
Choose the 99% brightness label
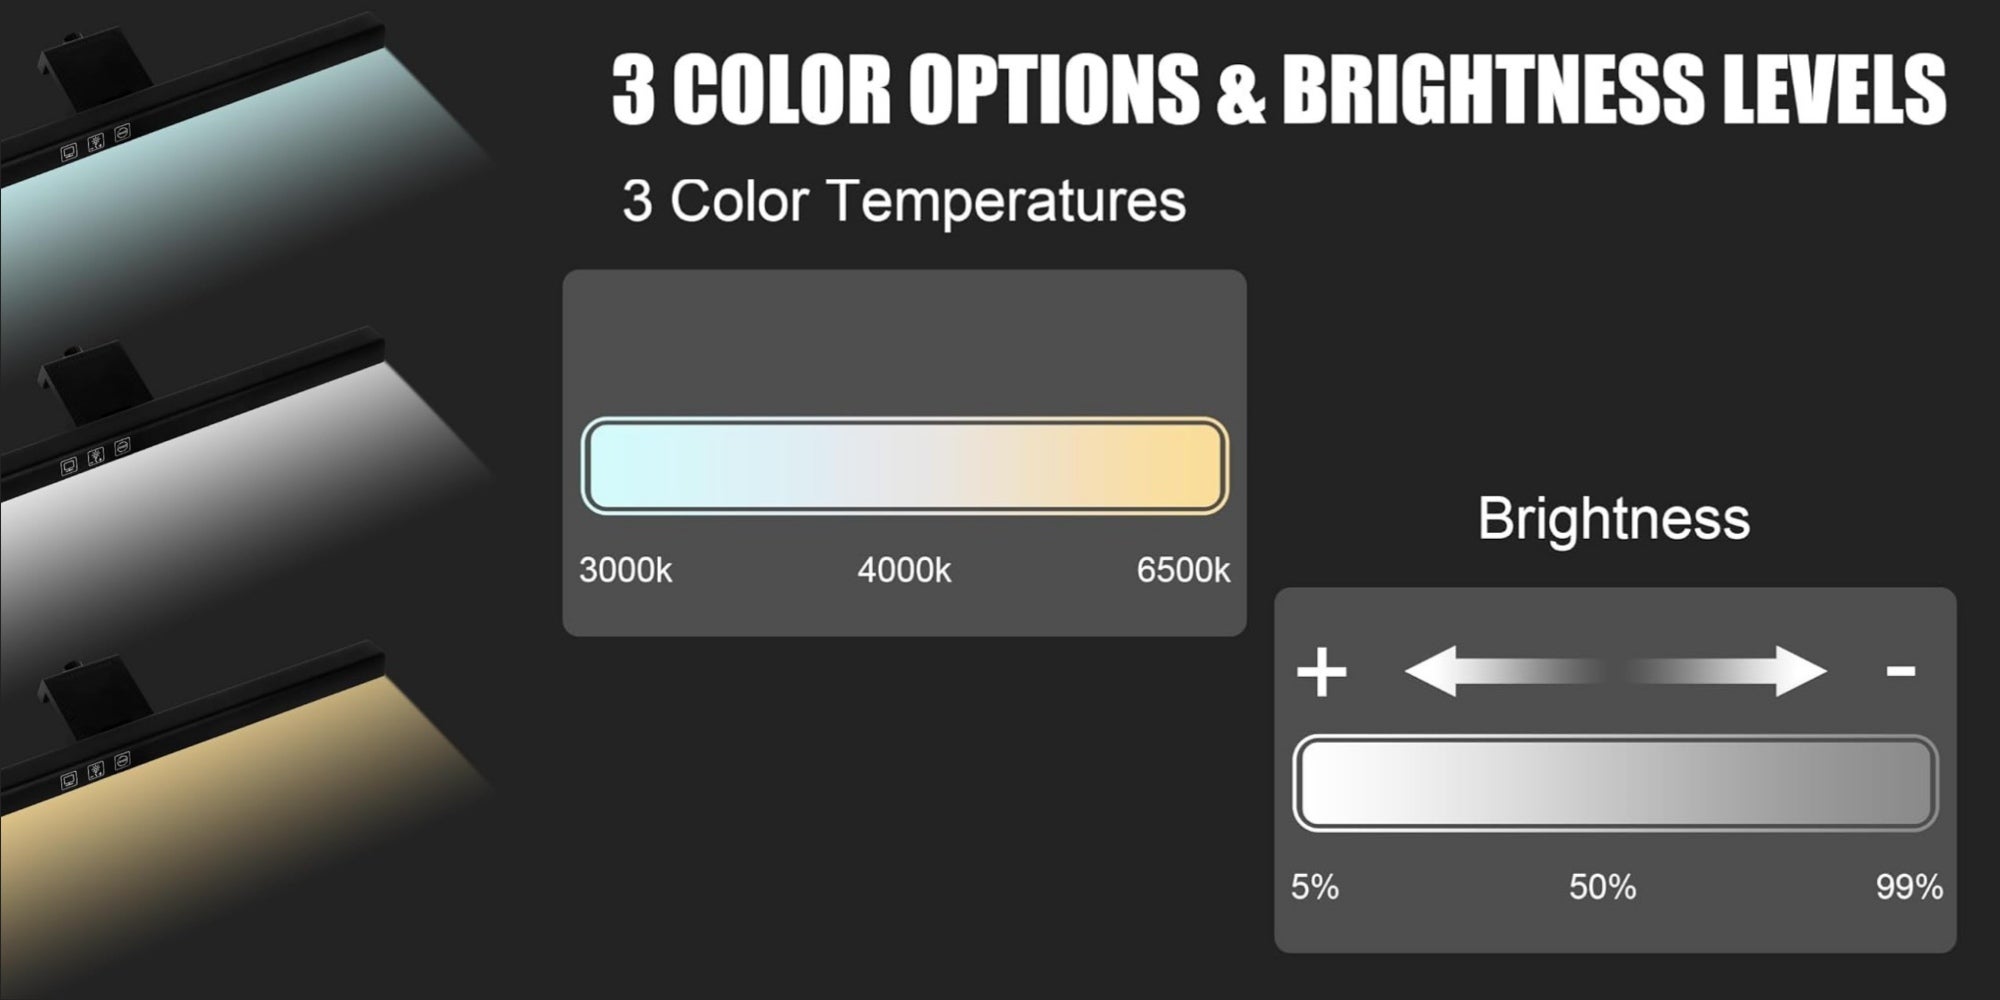click(1910, 887)
